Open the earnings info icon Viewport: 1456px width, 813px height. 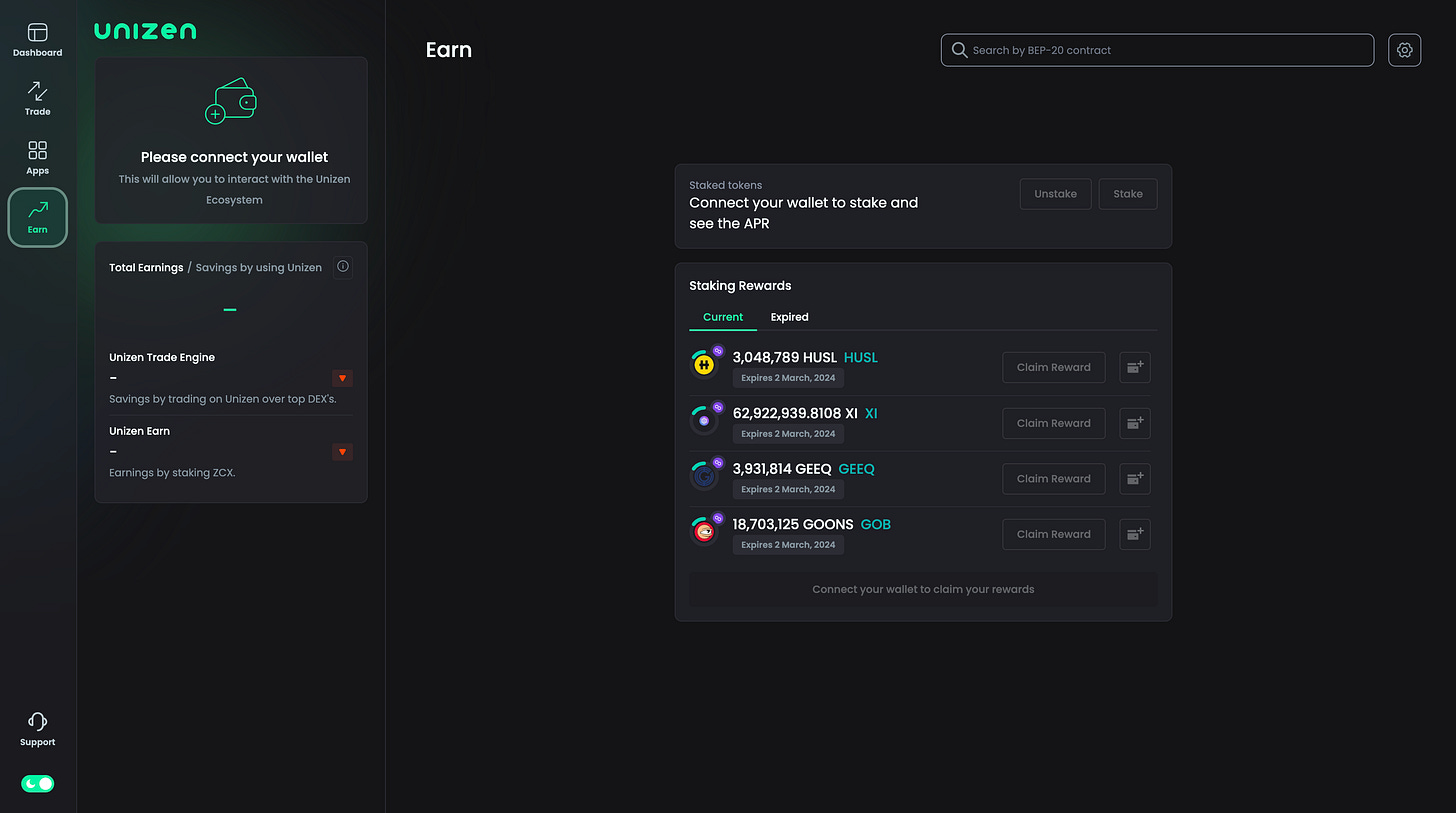(343, 266)
